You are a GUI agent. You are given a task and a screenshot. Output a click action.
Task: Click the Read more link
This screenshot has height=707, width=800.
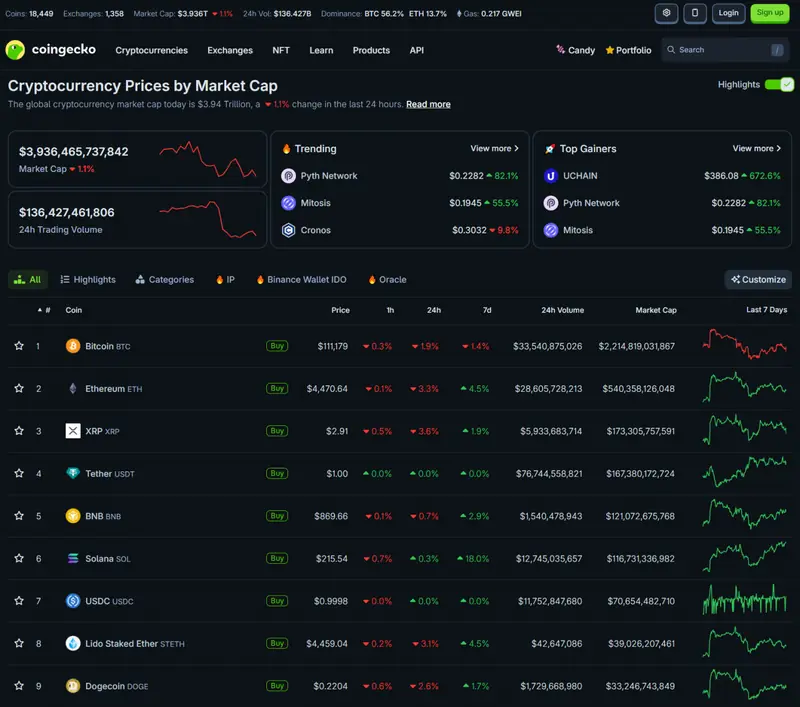point(428,105)
